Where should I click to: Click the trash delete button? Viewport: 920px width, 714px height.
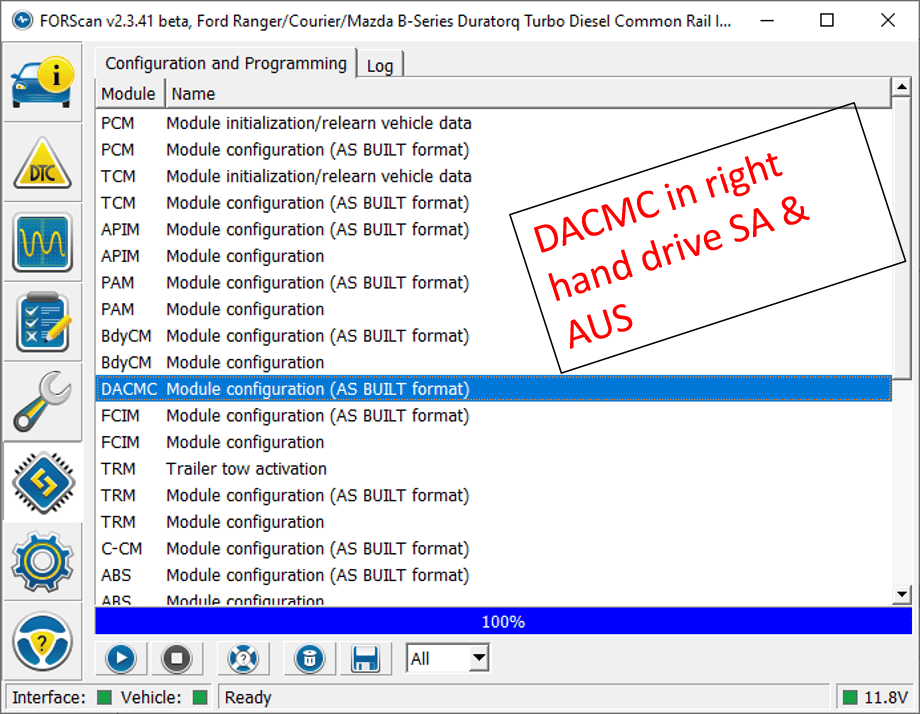309,658
